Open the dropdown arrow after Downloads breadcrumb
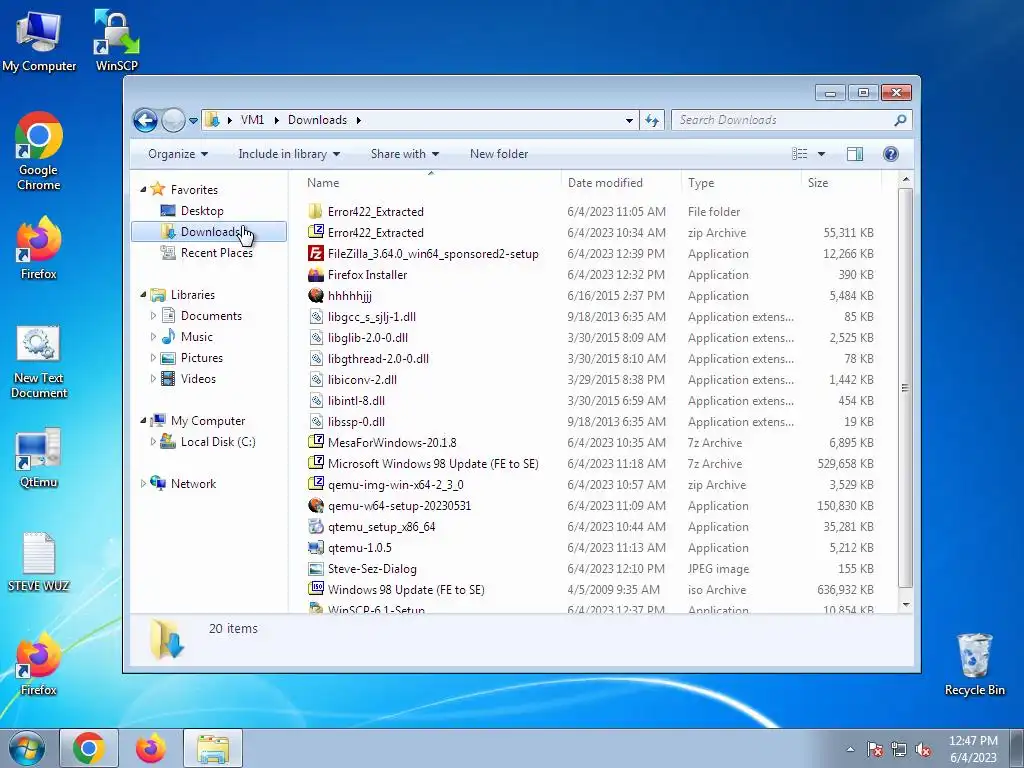 359,121
